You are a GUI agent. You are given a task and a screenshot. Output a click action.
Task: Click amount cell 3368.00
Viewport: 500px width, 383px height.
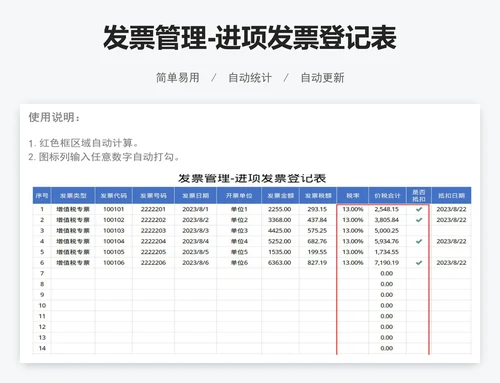click(x=280, y=220)
